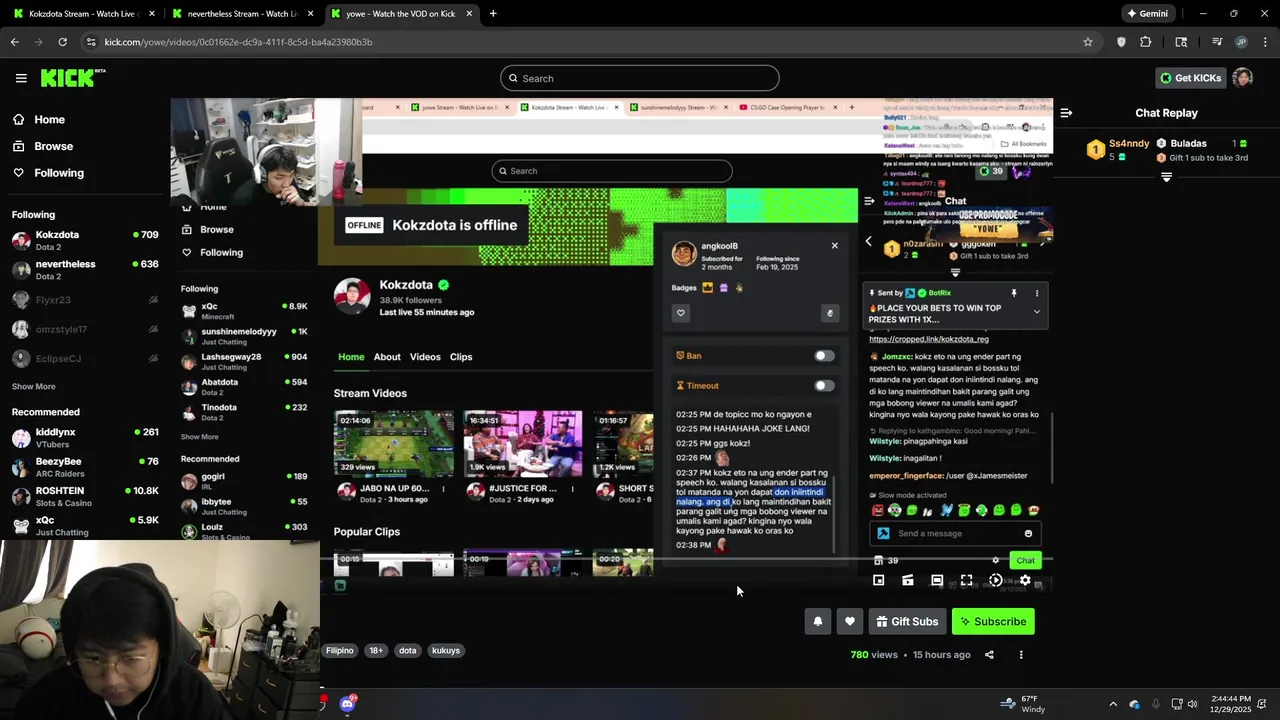Open the video player settings gear
This screenshot has height=720, width=1280.
[1025, 580]
